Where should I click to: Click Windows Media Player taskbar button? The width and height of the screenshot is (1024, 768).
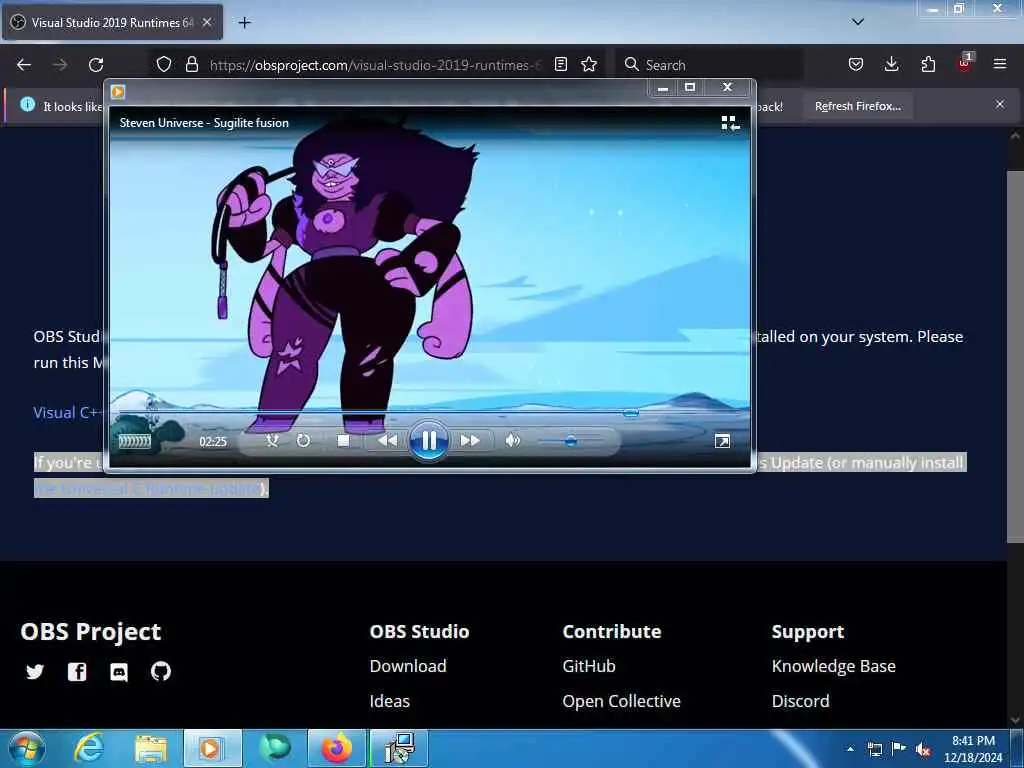212,748
